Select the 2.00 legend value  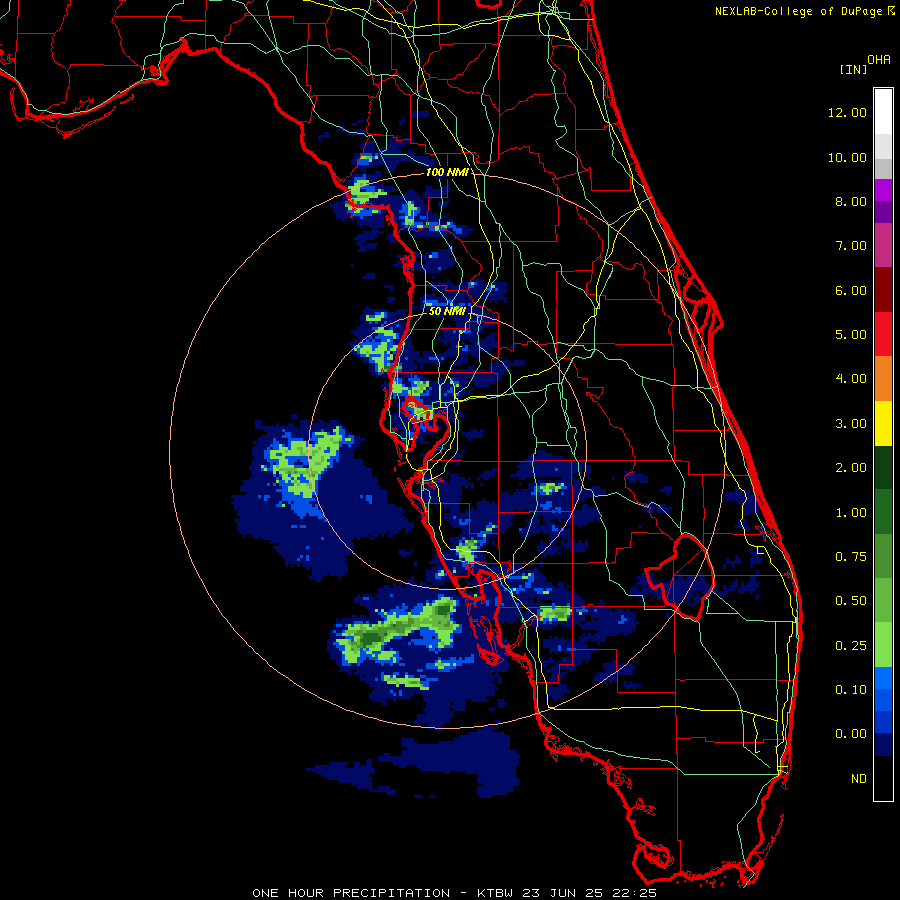[x=851, y=468]
